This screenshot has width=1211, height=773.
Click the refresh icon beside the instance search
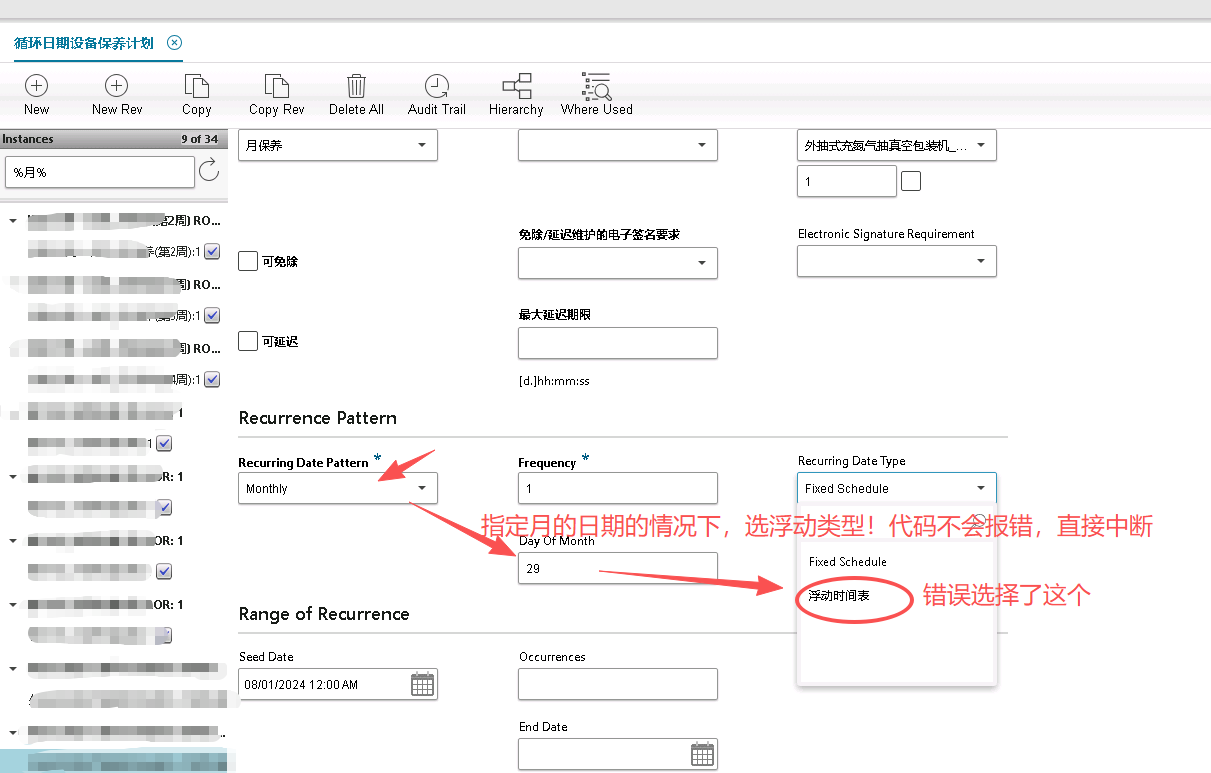(213, 171)
